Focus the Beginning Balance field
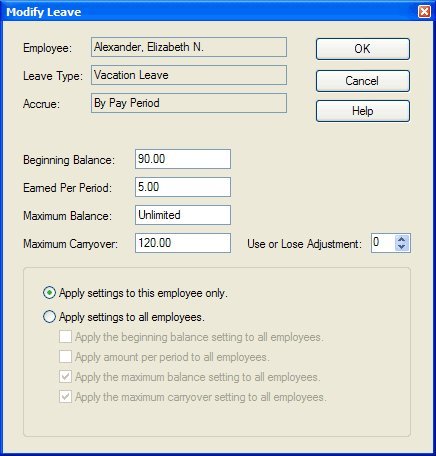This screenshot has height=456, width=436. (x=183, y=159)
